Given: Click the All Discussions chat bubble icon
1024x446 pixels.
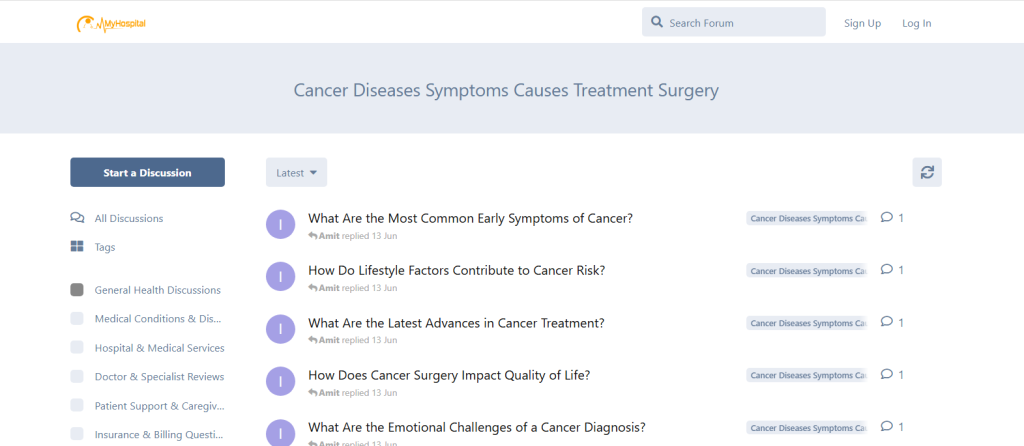Looking at the screenshot, I should click(77, 218).
